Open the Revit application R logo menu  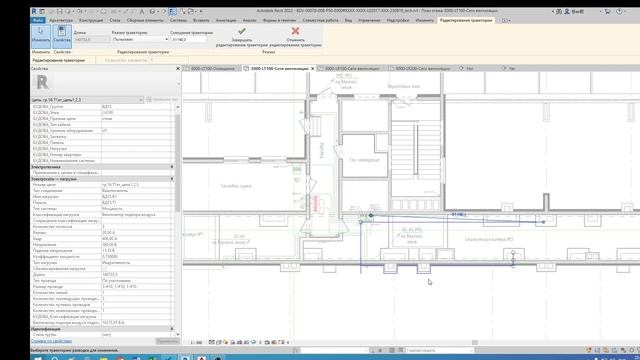click(x=34, y=11)
